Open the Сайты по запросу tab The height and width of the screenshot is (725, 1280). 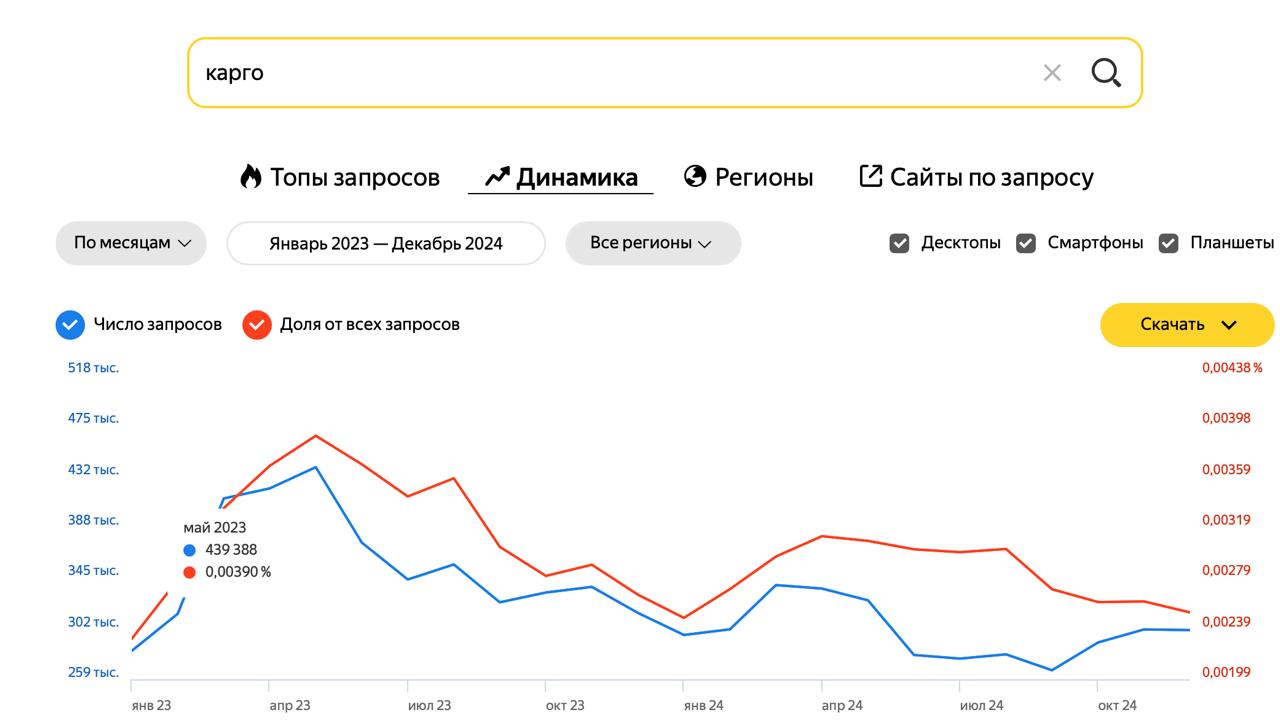991,178
